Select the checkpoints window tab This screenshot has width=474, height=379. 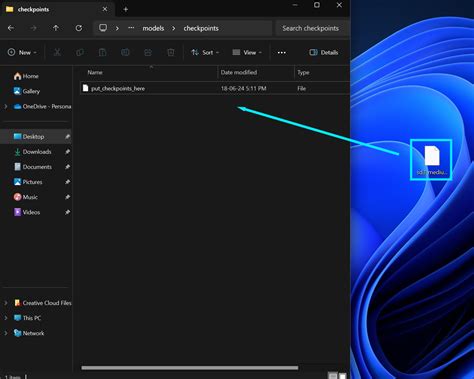[57, 9]
